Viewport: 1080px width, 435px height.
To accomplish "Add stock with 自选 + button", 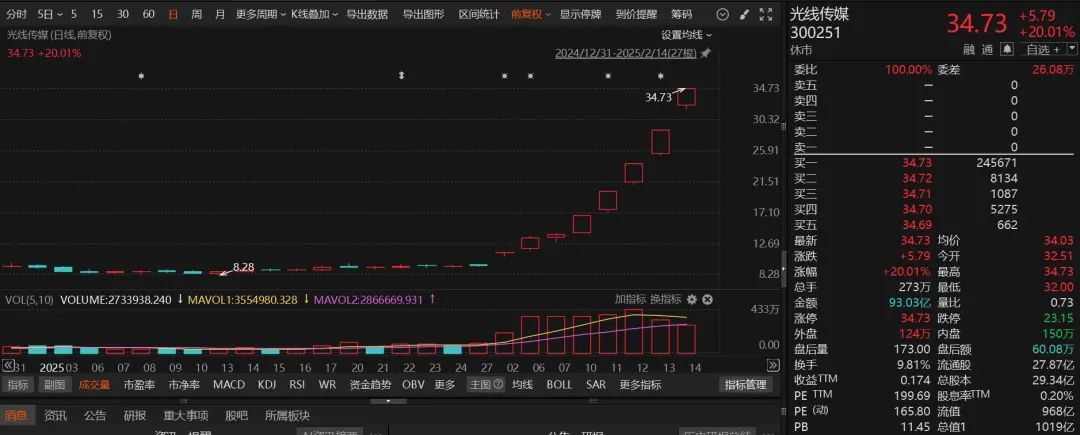I will pos(1042,49).
